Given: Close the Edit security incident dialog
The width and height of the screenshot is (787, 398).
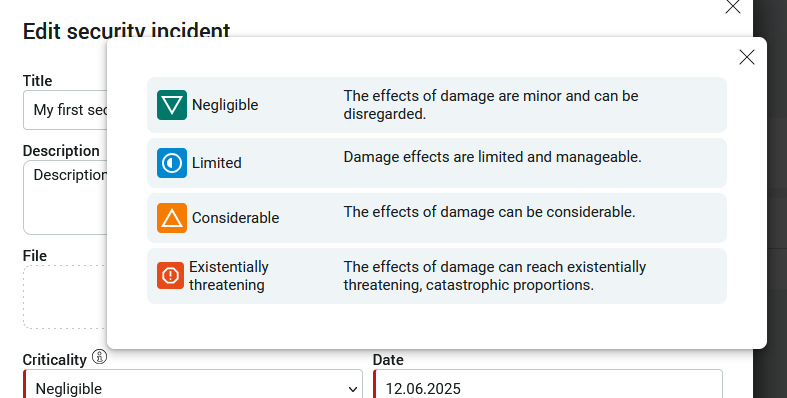Looking at the screenshot, I should pos(733,7).
